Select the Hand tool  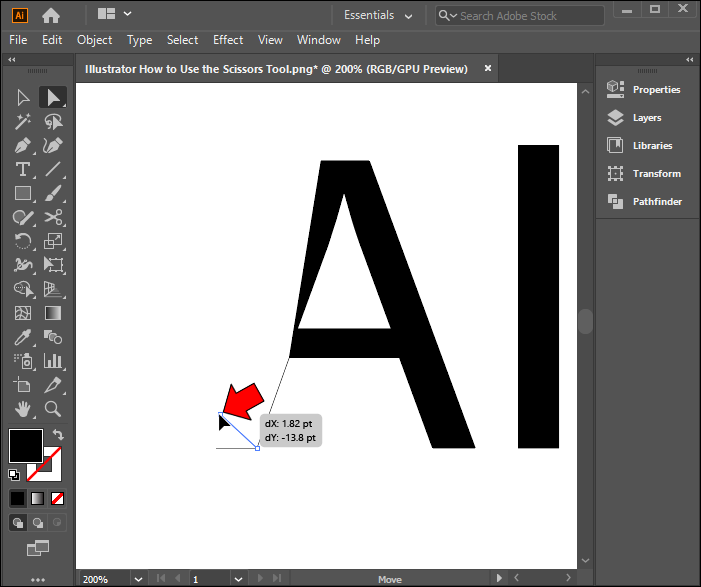[23, 409]
